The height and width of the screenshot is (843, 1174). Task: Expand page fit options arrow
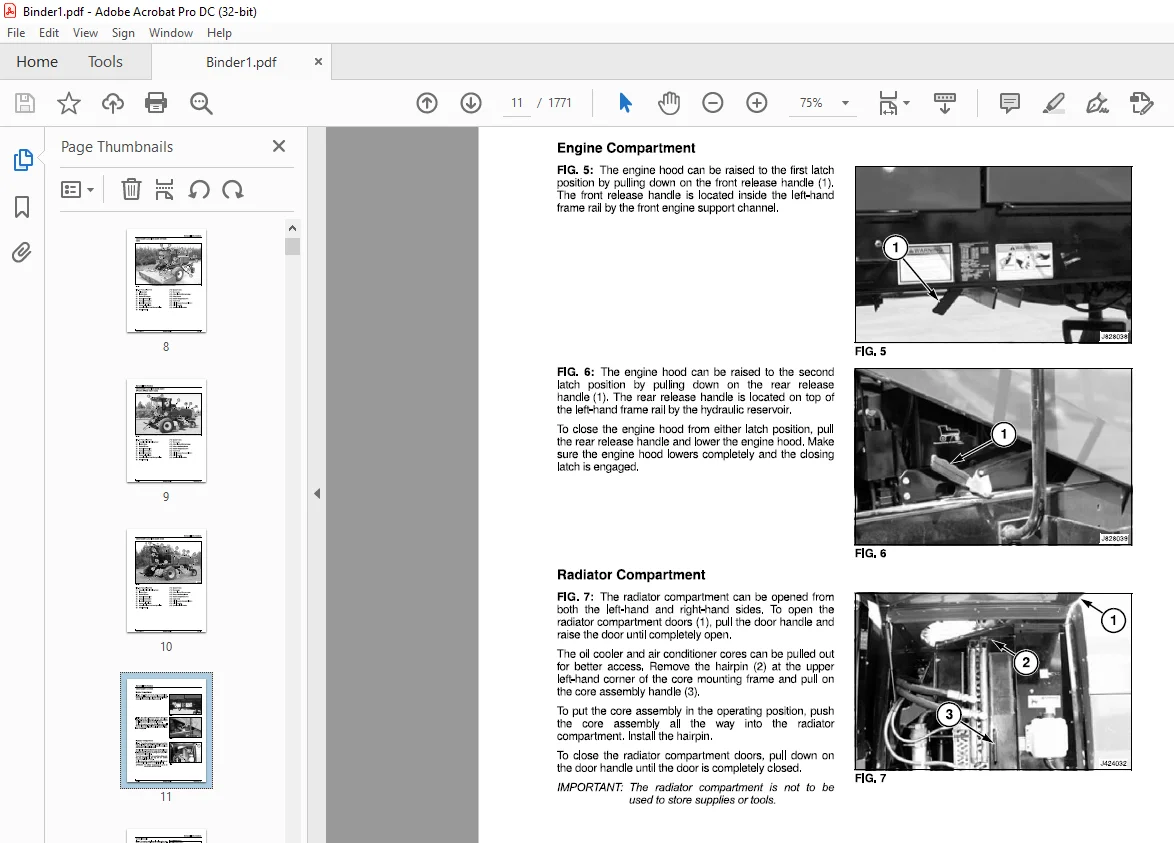coord(907,103)
